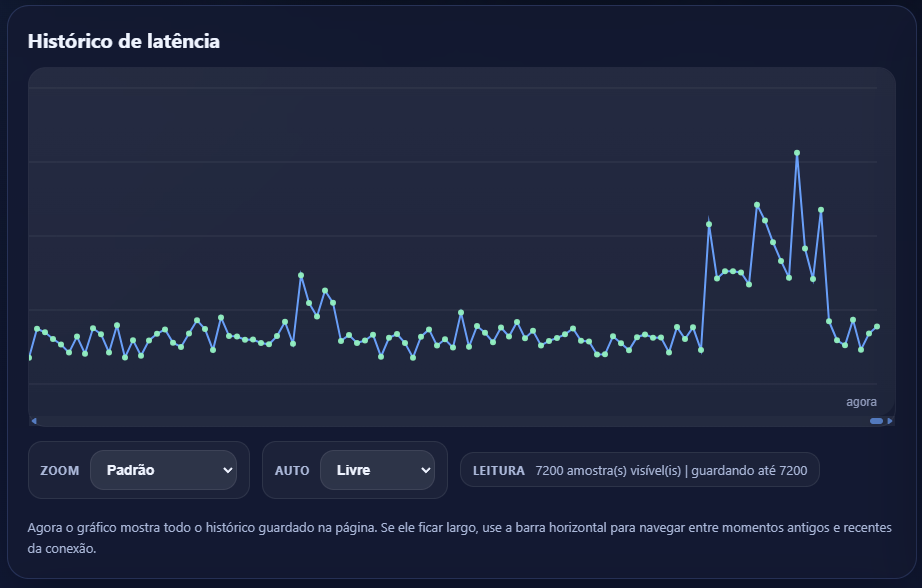The height and width of the screenshot is (588, 922).
Task: Click the AUTO label text
Action: 292,470
